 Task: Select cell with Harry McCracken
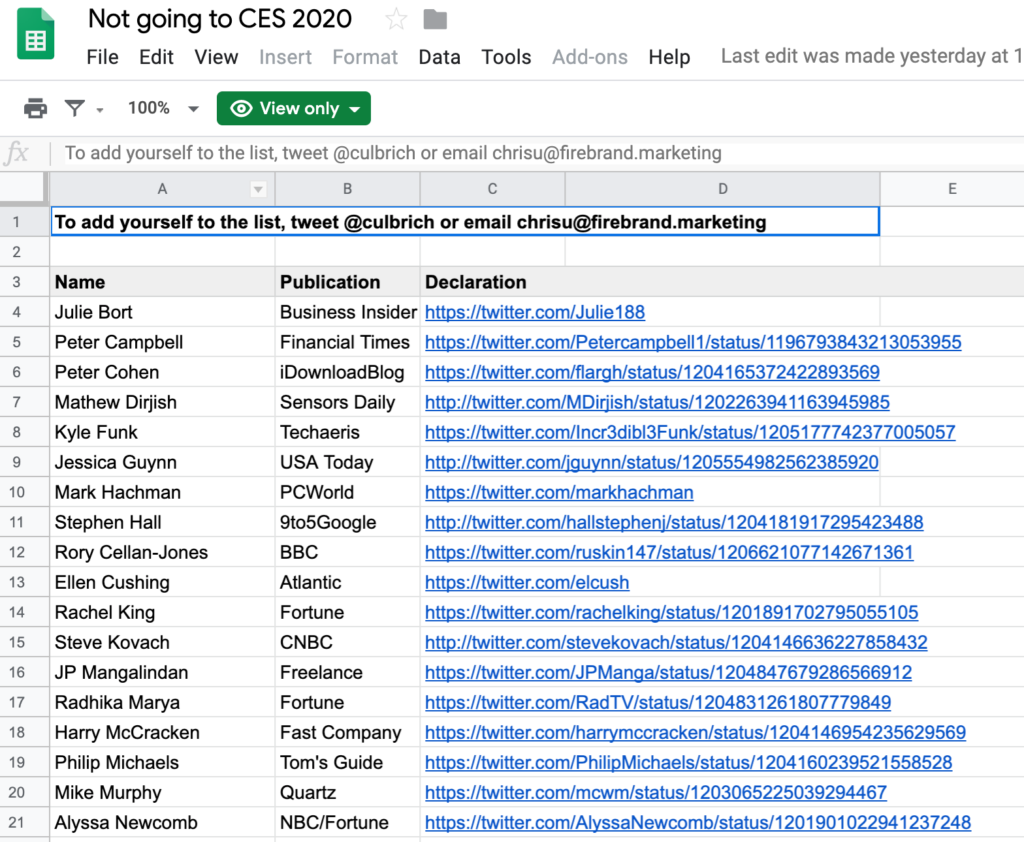(x=163, y=733)
